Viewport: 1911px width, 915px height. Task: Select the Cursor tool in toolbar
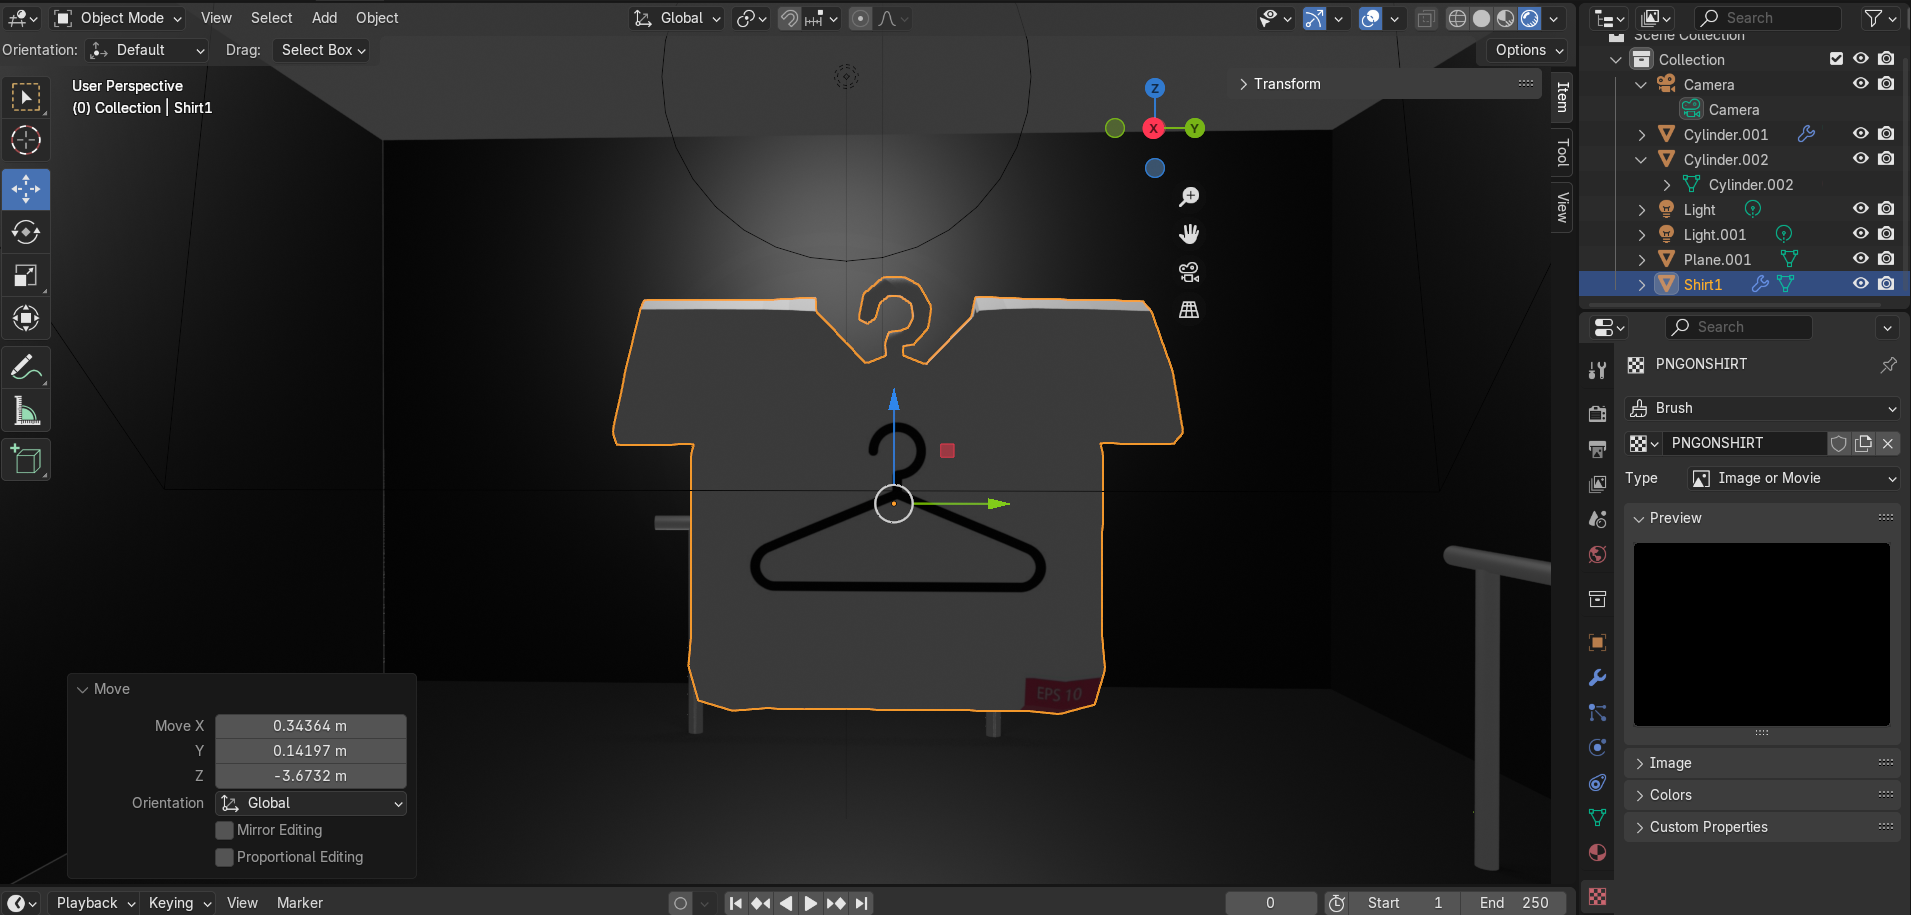point(26,140)
